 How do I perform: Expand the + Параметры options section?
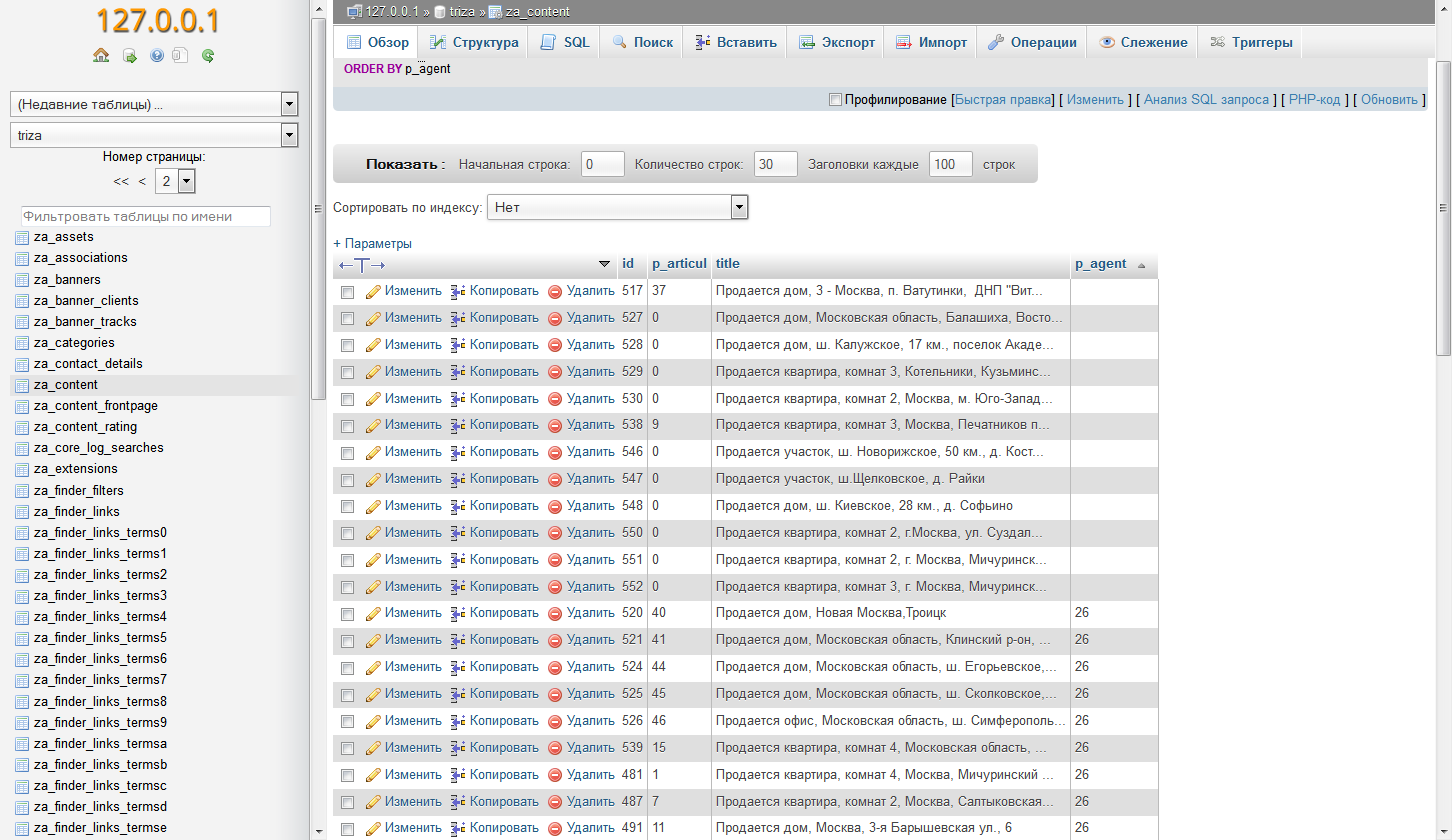pyautogui.click(x=372, y=243)
